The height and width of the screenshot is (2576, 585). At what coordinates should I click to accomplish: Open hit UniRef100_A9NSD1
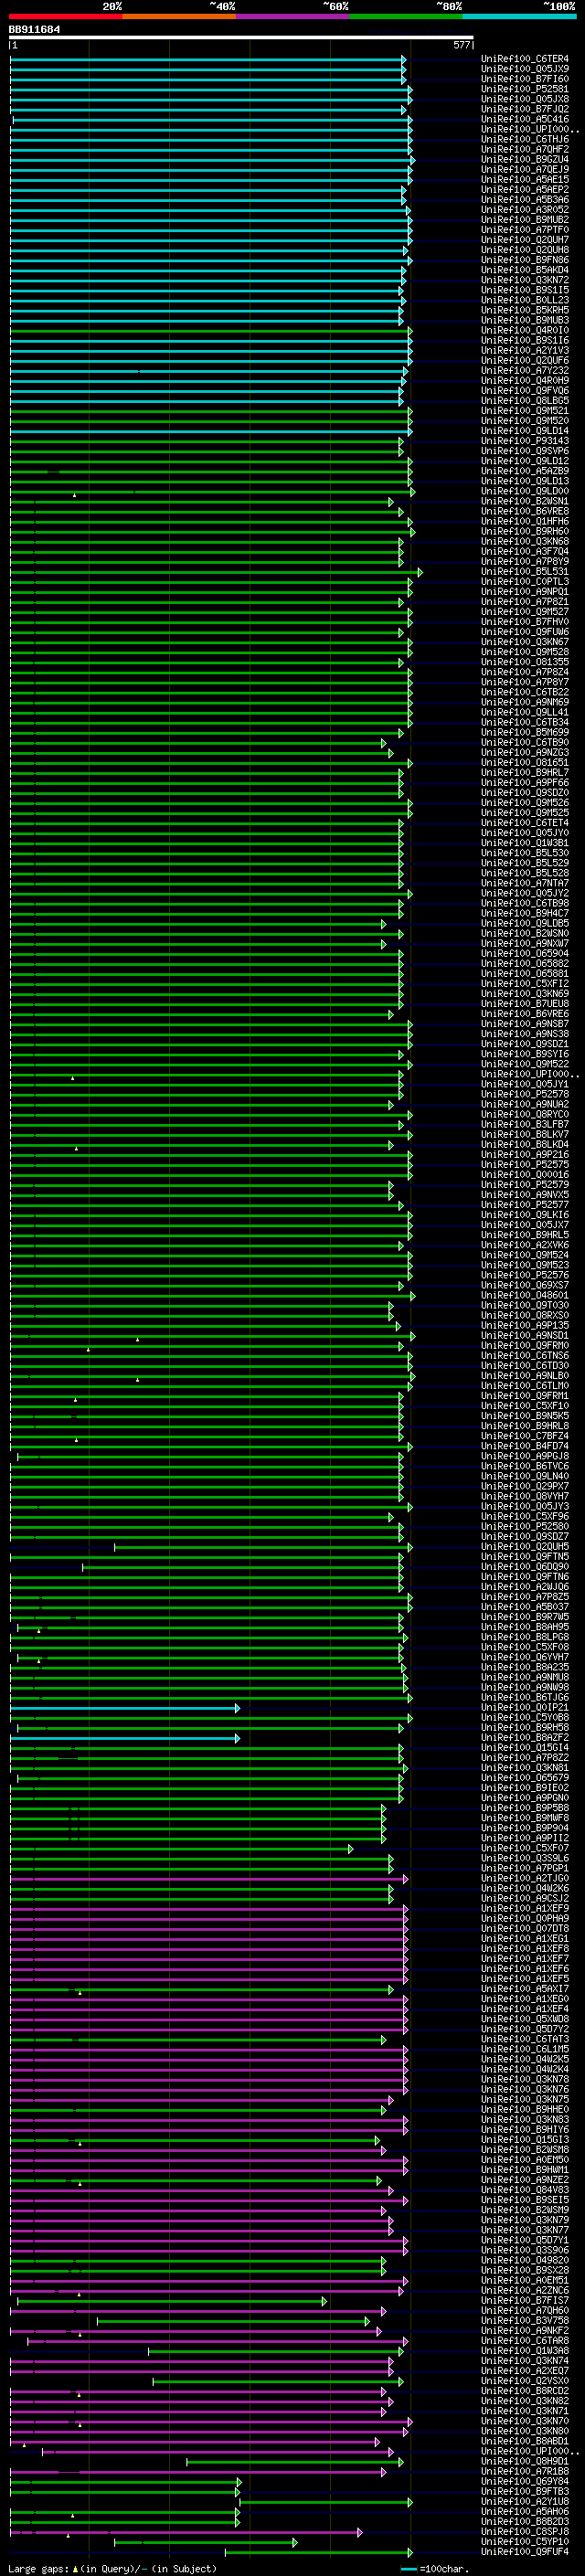(524, 1335)
